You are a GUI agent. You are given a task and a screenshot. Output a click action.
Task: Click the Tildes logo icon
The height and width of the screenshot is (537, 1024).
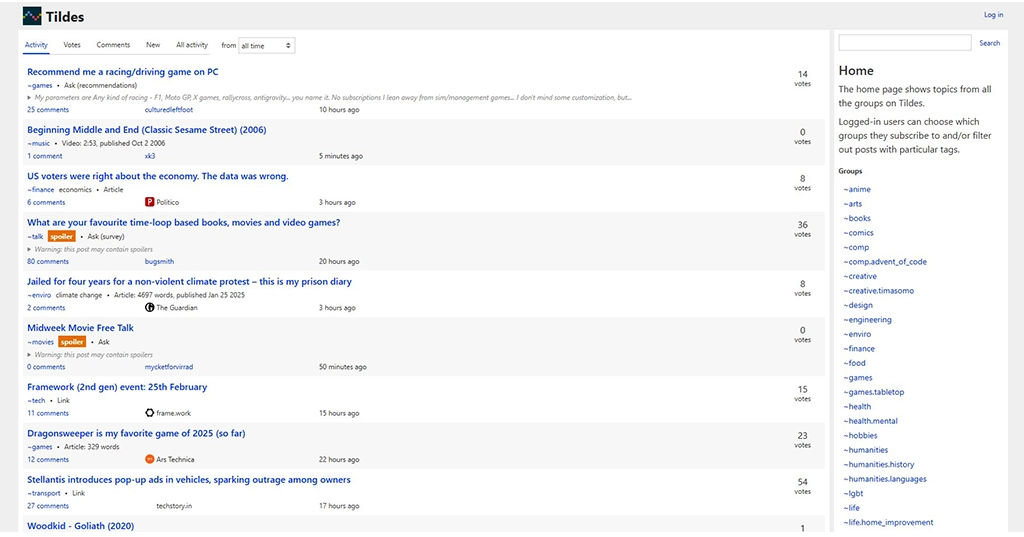pyautogui.click(x=32, y=16)
